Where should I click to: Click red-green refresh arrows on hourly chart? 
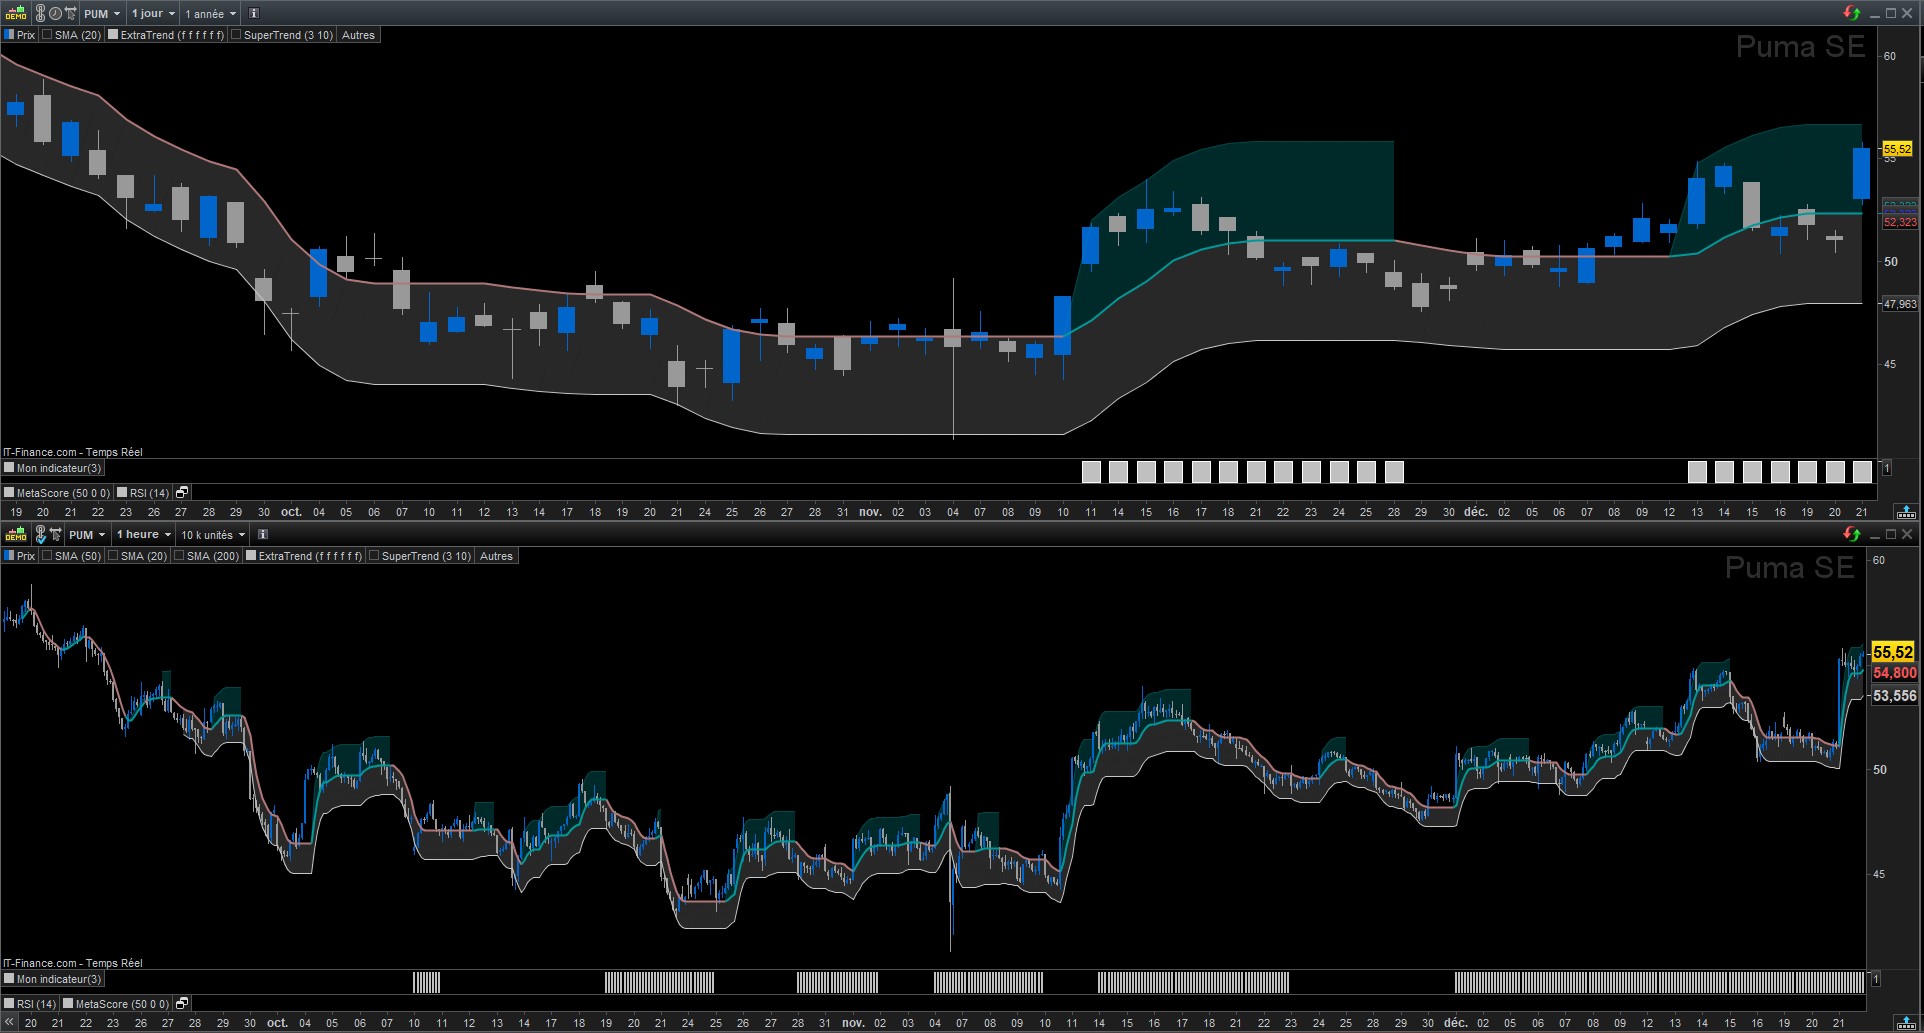click(1852, 534)
